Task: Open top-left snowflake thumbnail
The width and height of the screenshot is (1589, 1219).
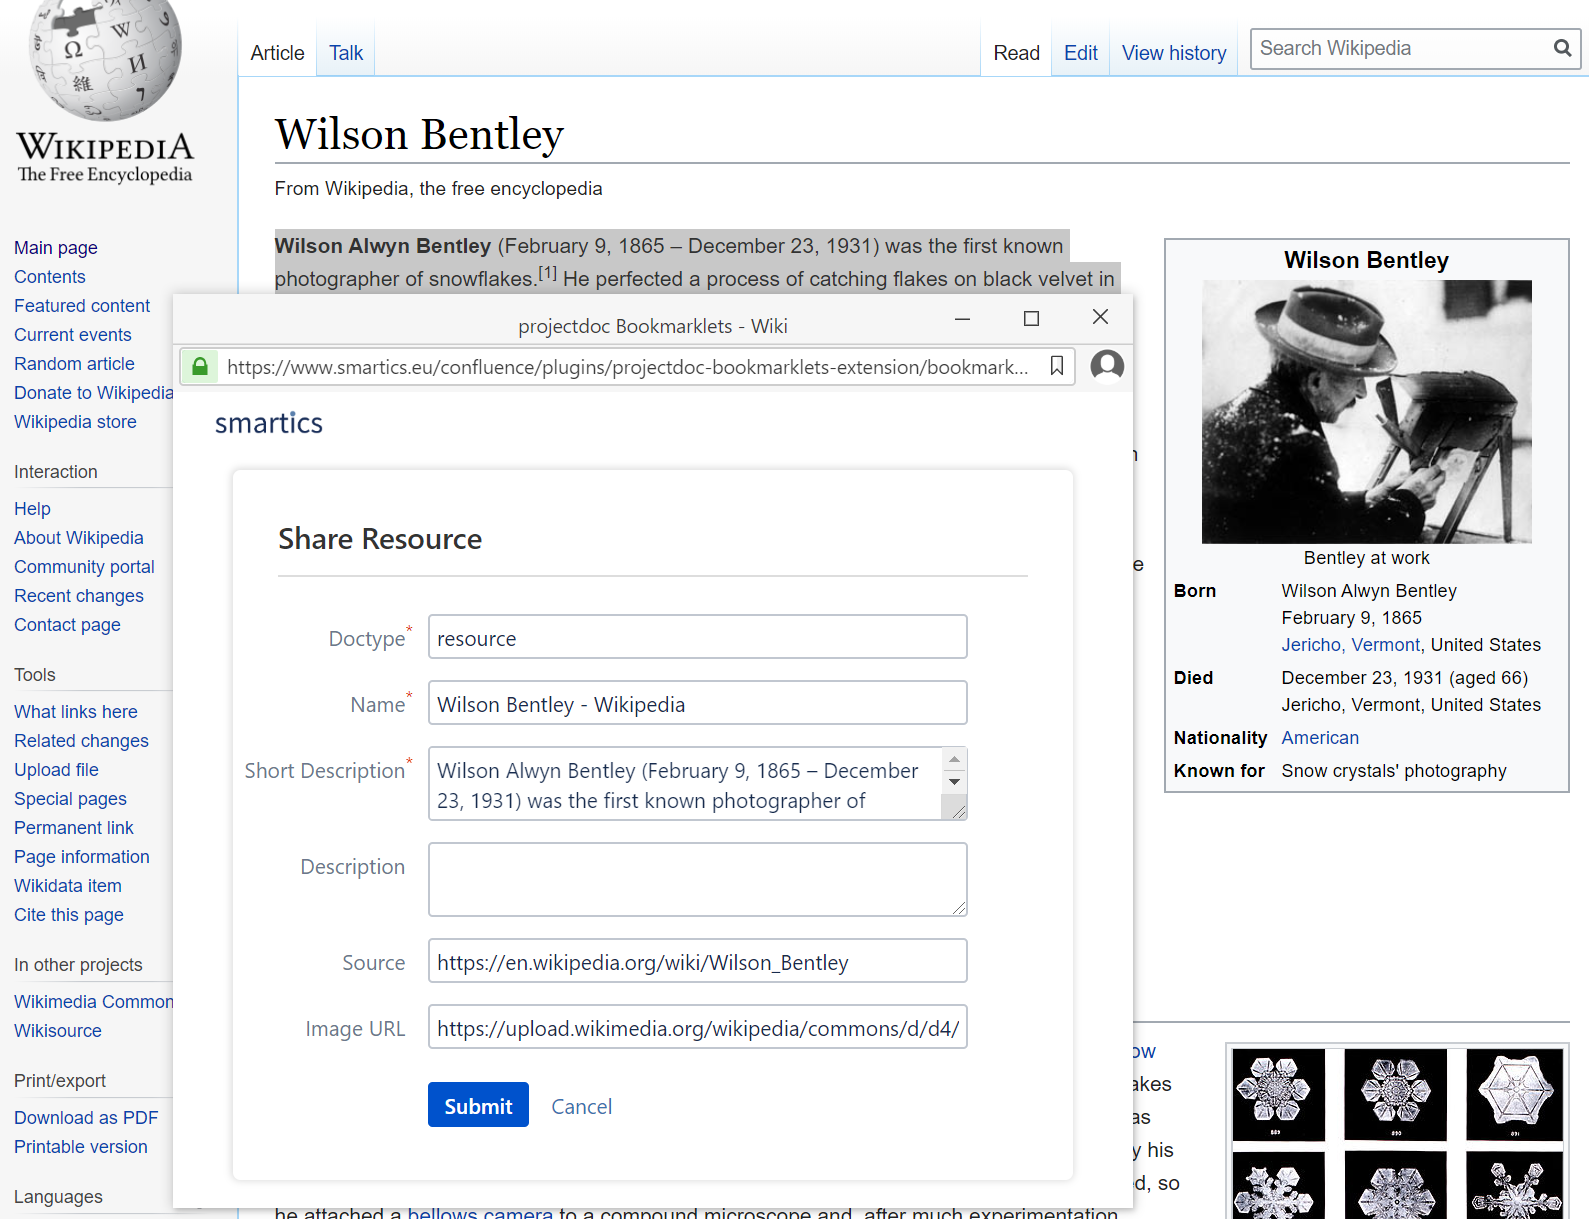Action: pos(1278,1094)
